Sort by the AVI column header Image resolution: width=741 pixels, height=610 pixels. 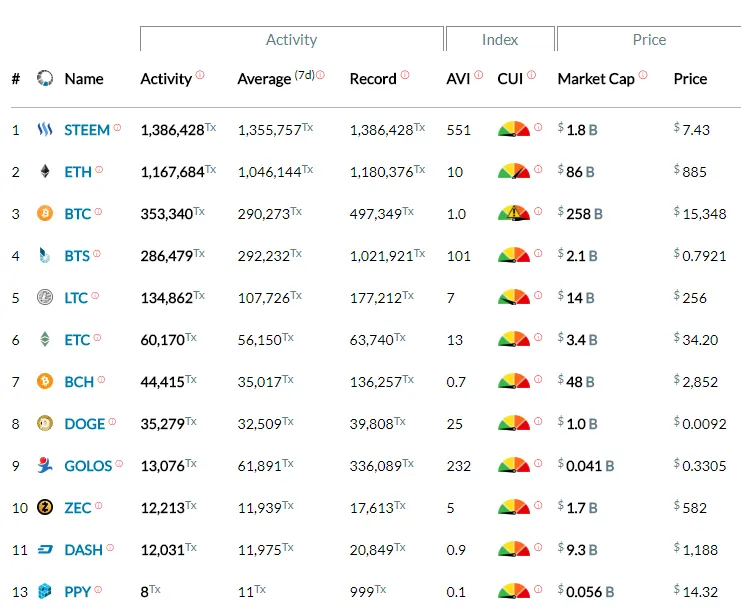[x=458, y=78]
